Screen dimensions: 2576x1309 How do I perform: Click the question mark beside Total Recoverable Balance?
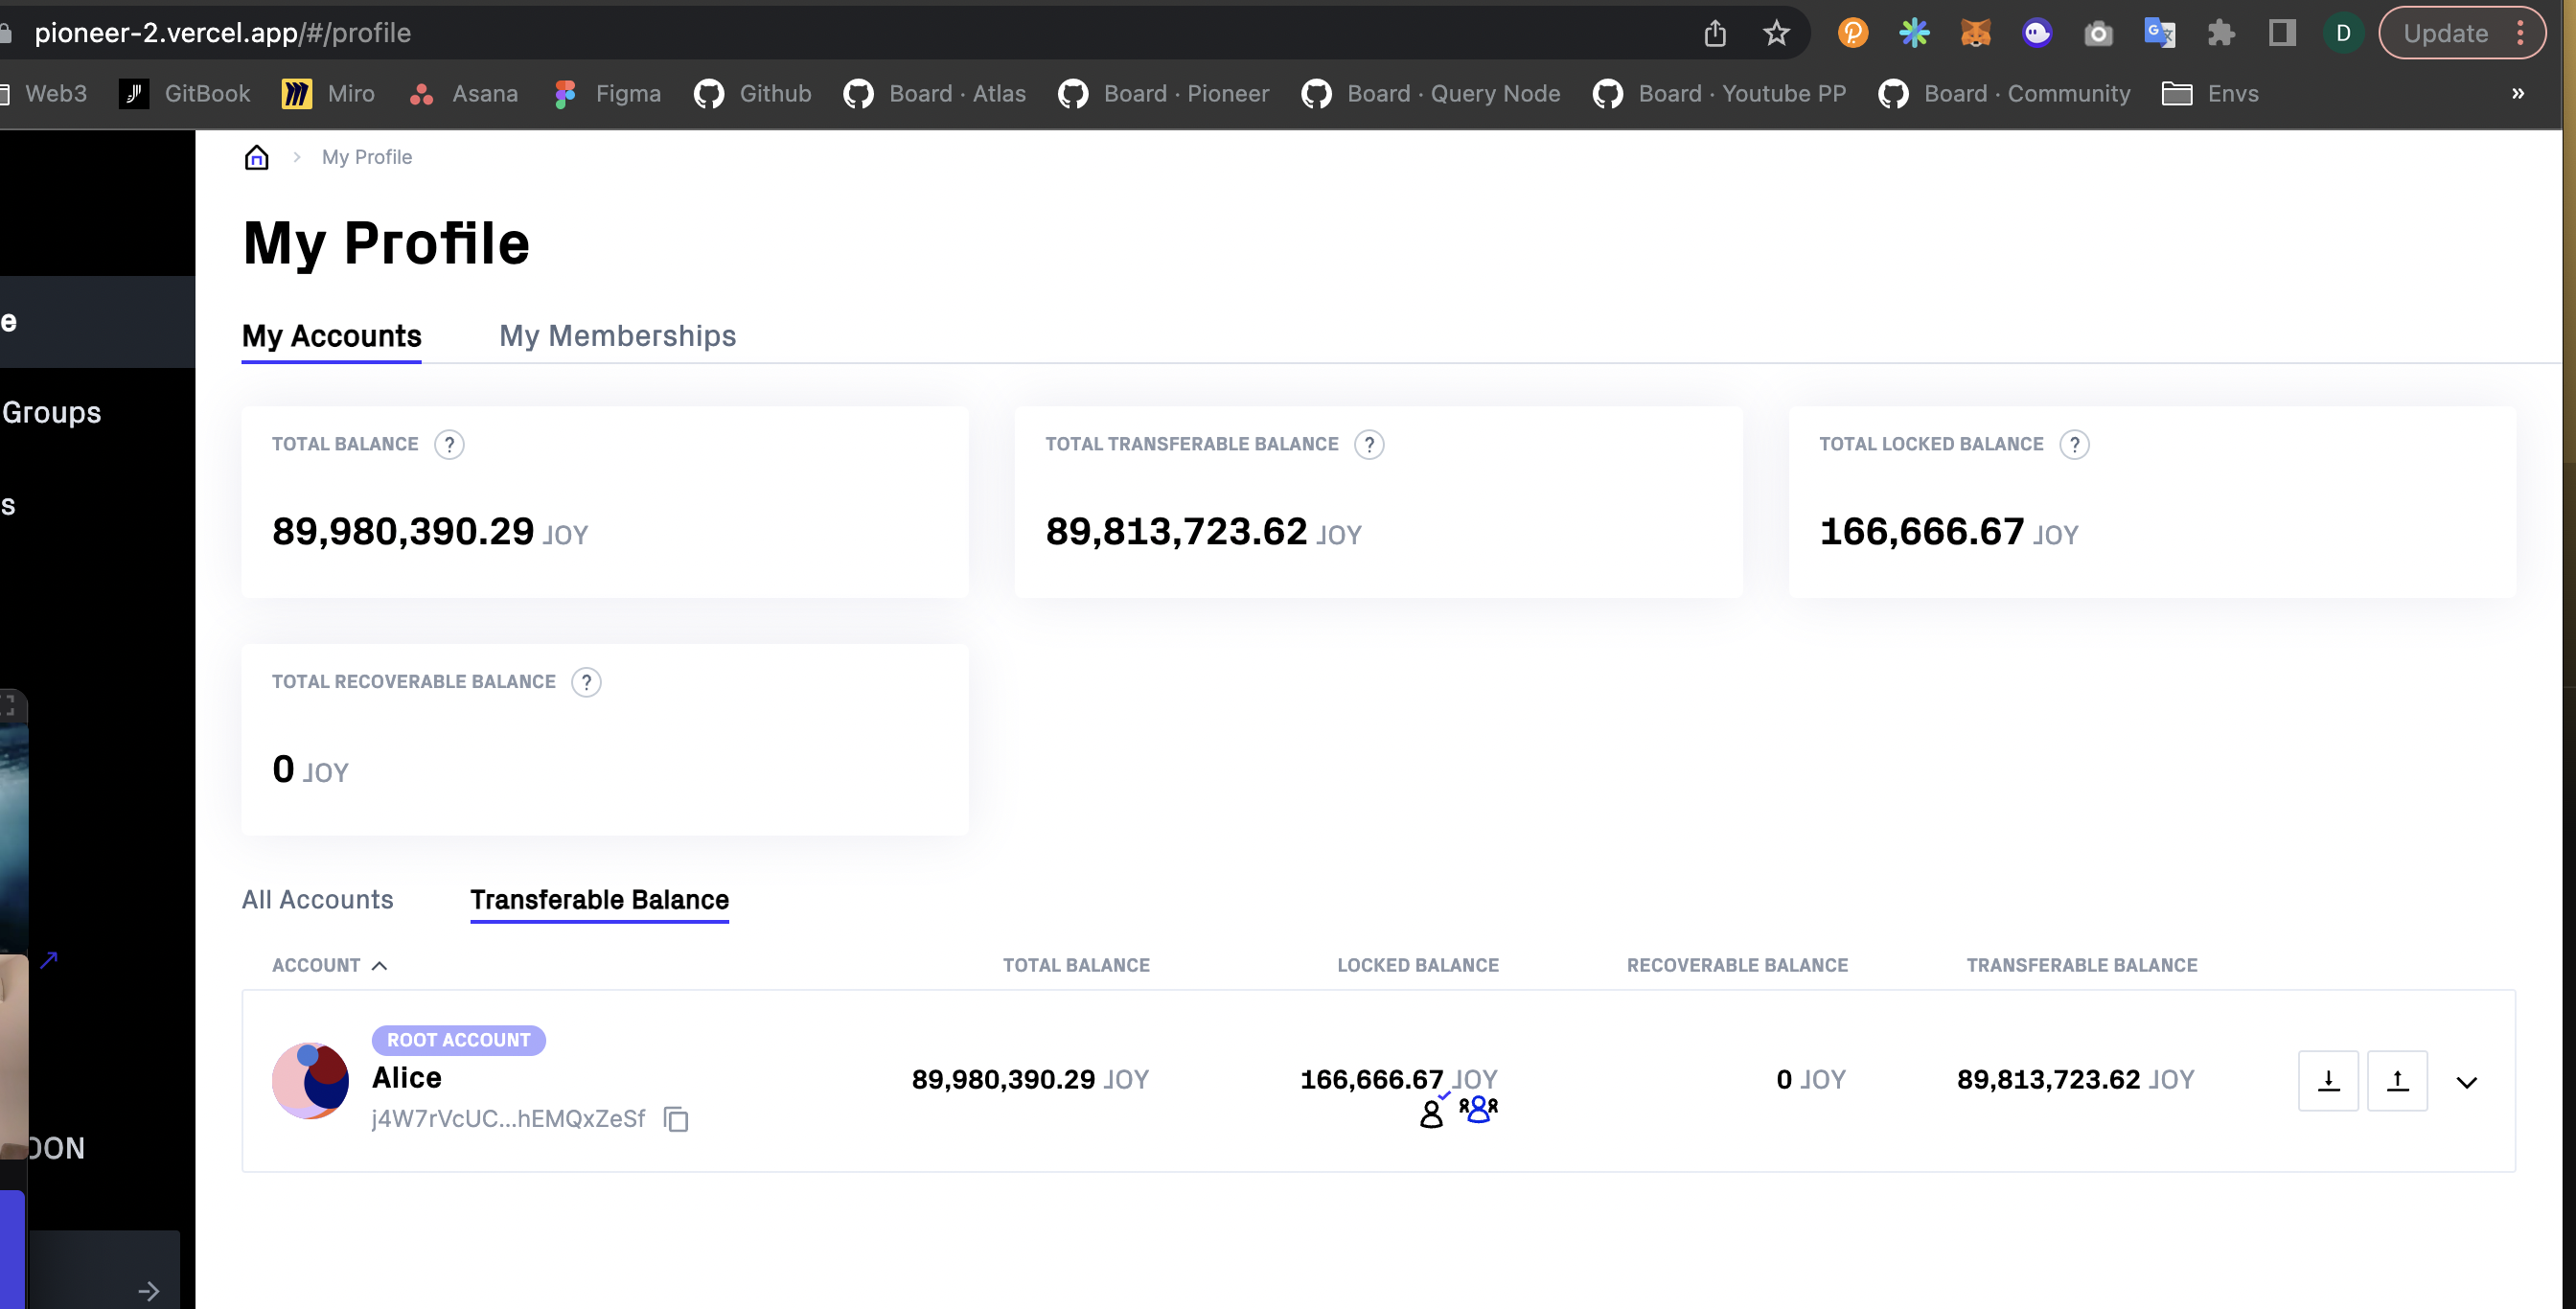(587, 682)
